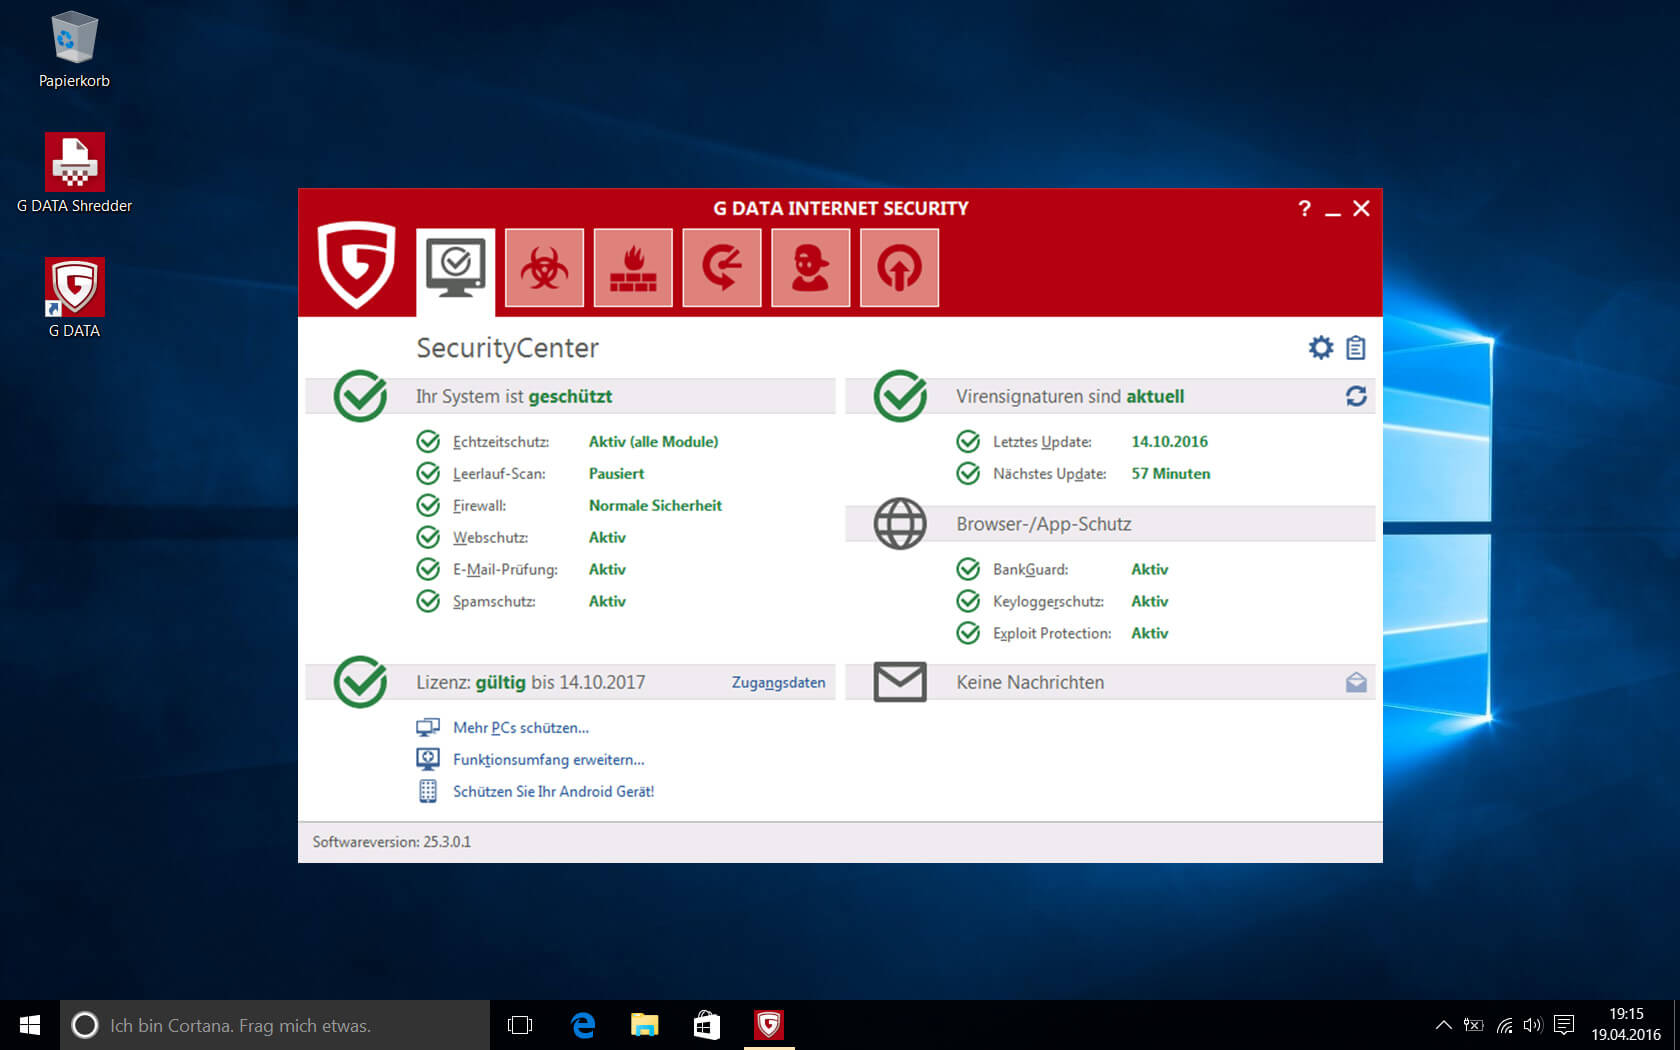Click the taskbar volume icon
This screenshot has height=1050, width=1680.
[x=1533, y=1025]
